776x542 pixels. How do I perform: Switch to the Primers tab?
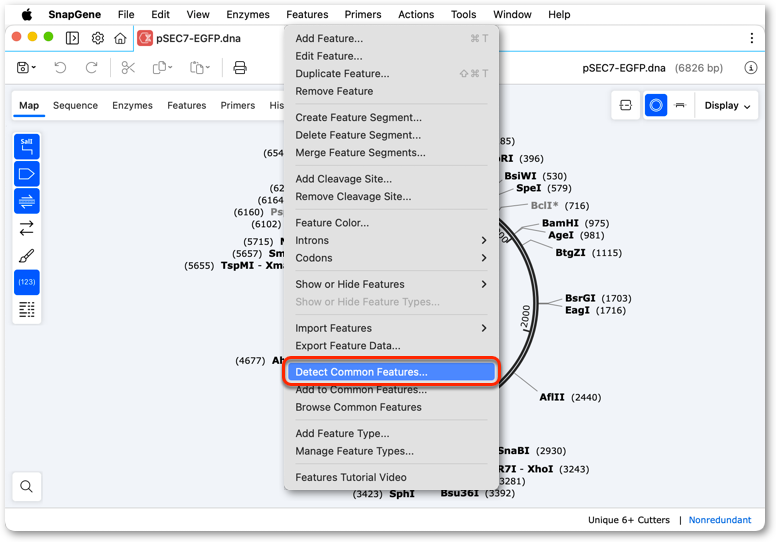[x=238, y=105]
